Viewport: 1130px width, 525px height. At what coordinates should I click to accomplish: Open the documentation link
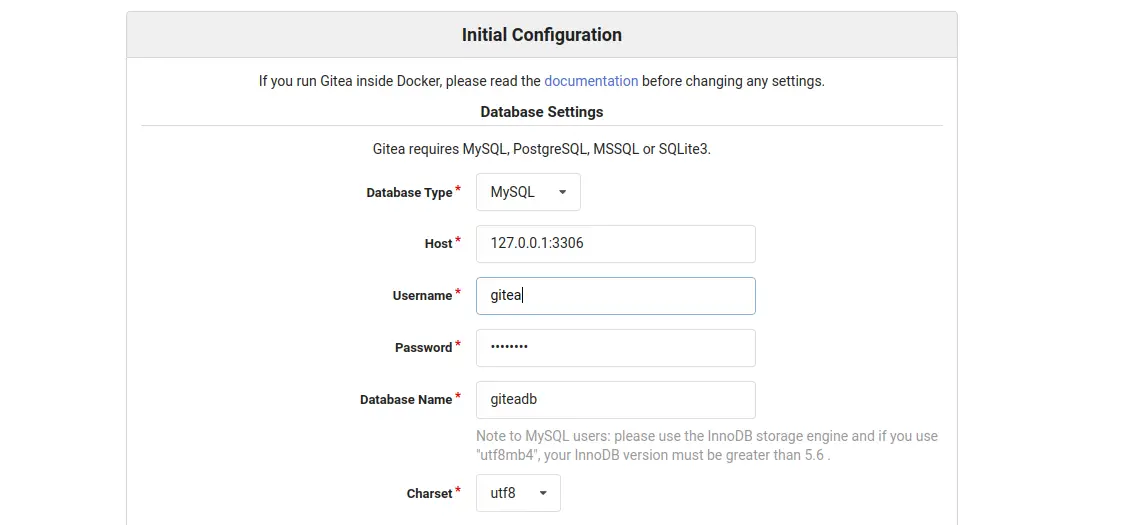590,81
